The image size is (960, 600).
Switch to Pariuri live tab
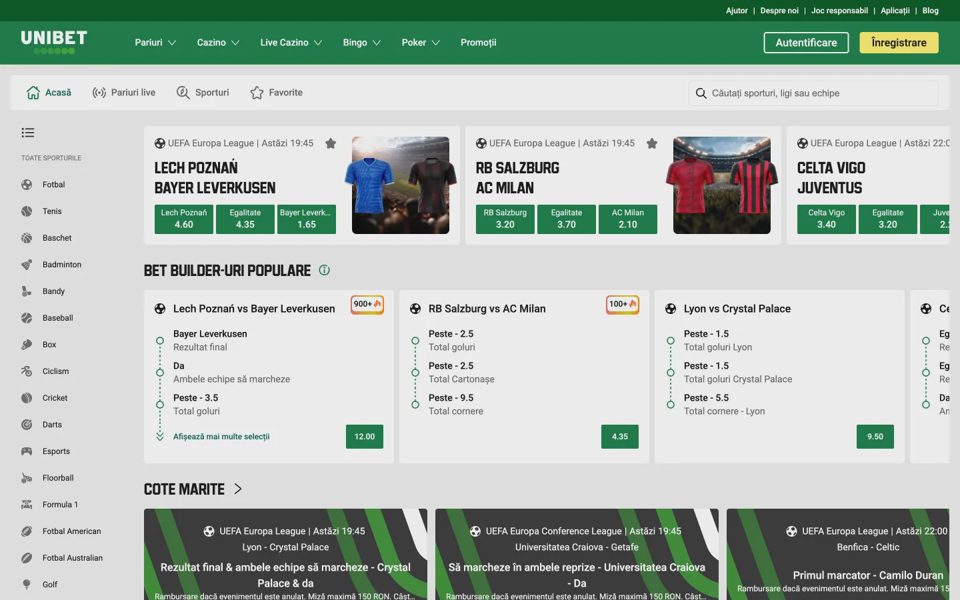point(124,92)
